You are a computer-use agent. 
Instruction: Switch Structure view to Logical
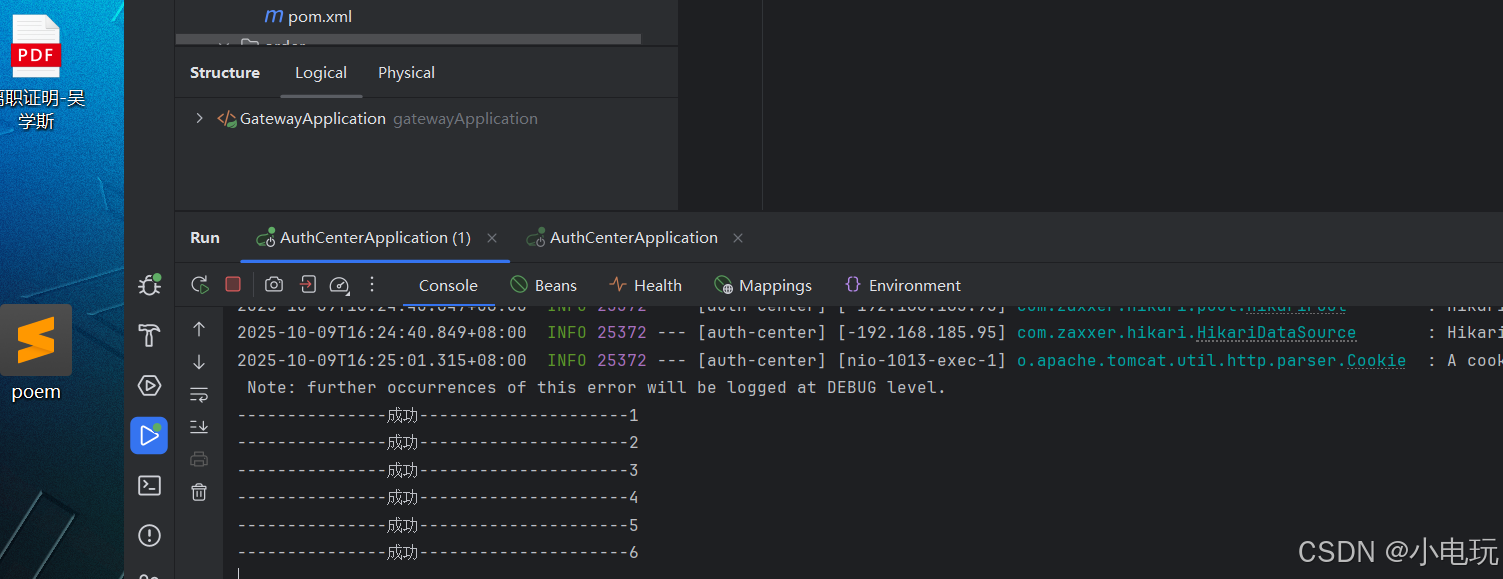[x=321, y=73]
